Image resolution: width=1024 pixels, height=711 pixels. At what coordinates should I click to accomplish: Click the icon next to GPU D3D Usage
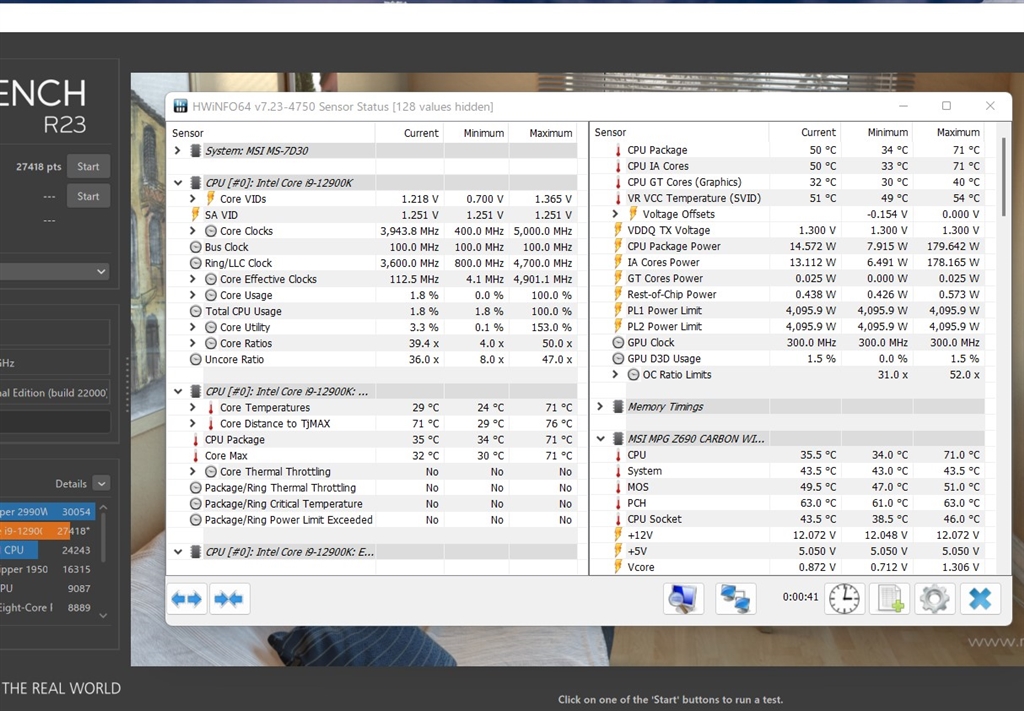point(618,358)
